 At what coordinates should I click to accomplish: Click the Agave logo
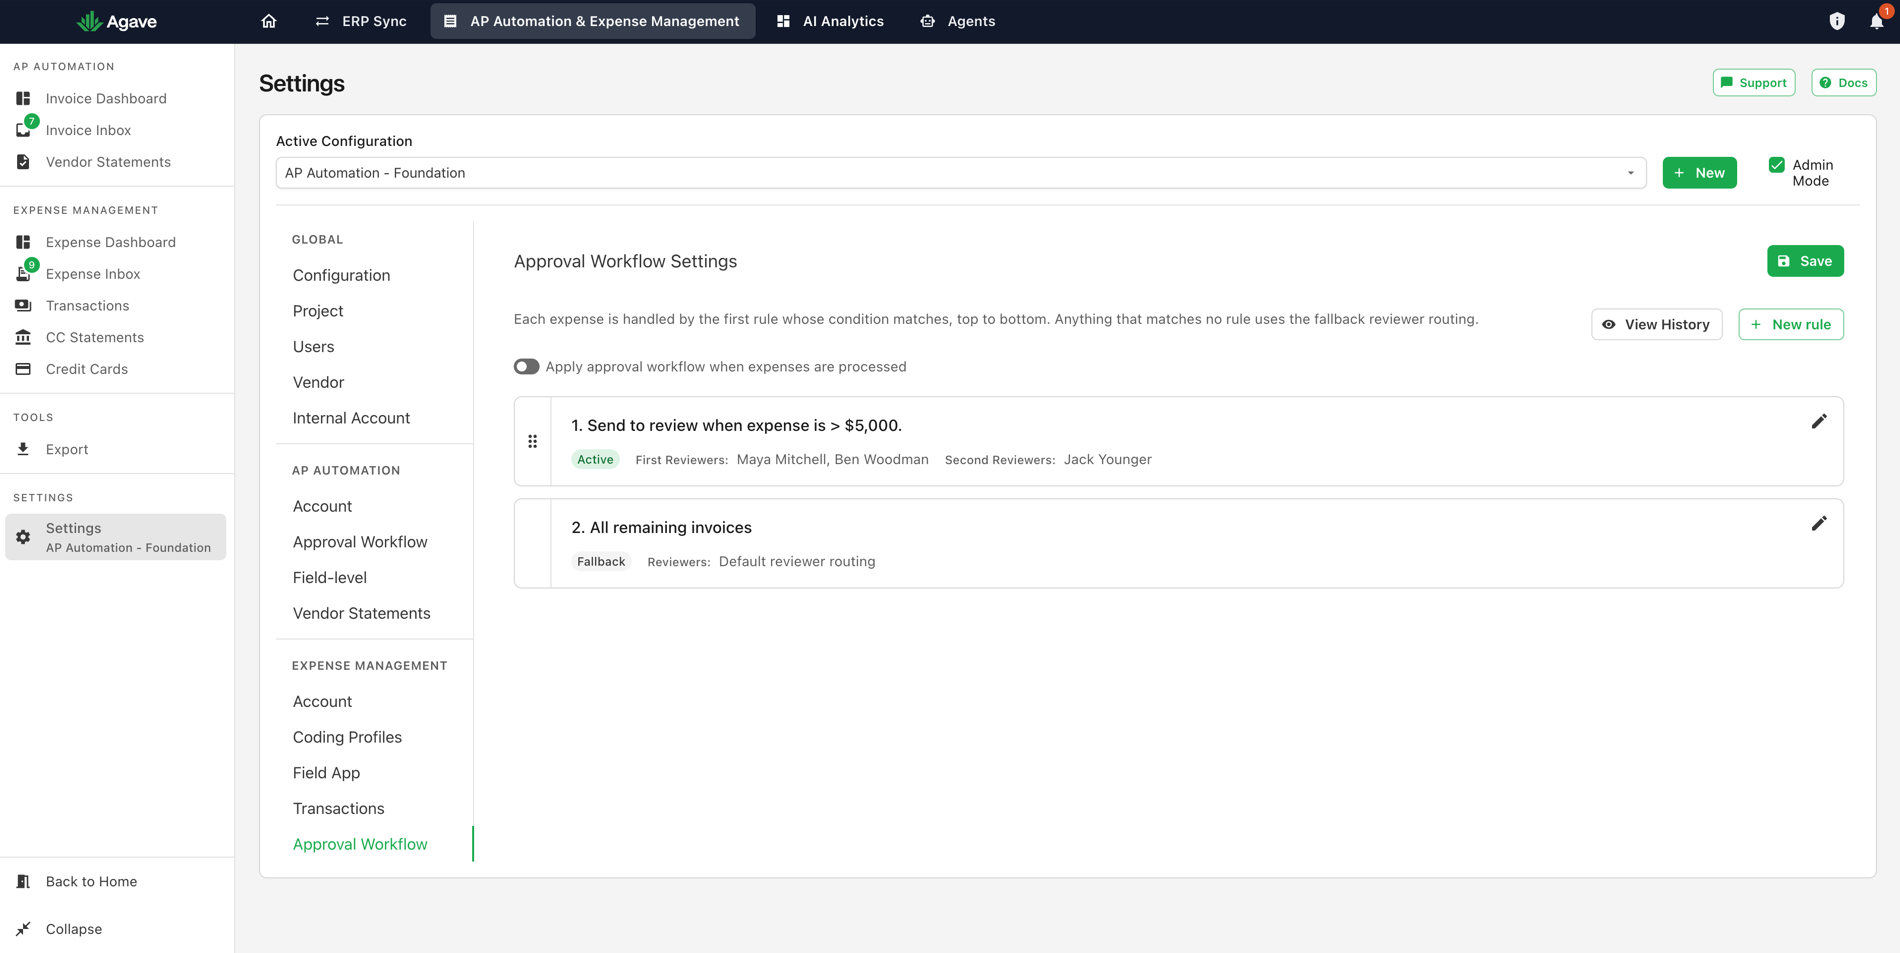(117, 21)
